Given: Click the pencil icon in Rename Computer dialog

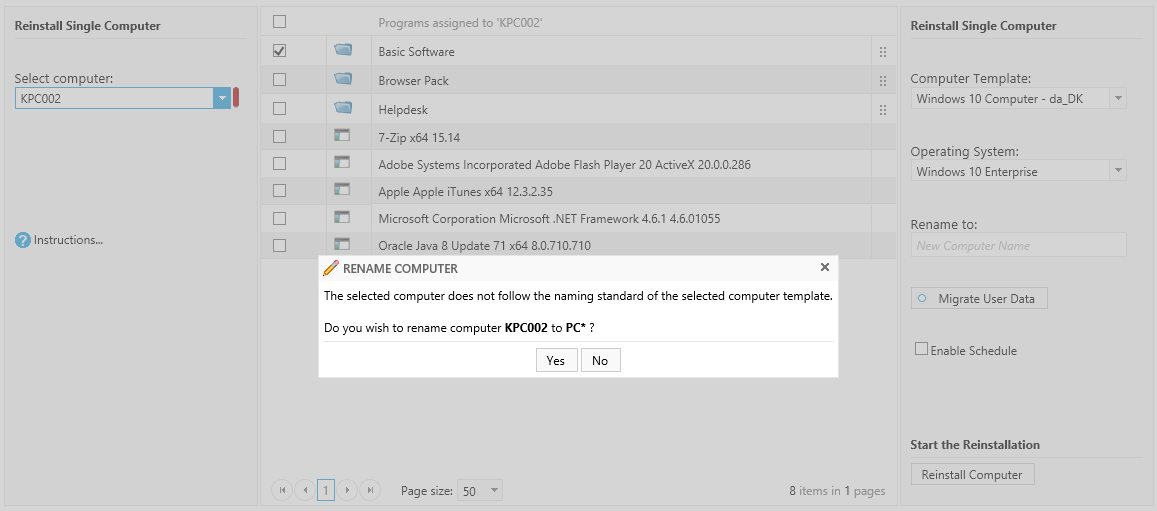Looking at the screenshot, I should (331, 268).
